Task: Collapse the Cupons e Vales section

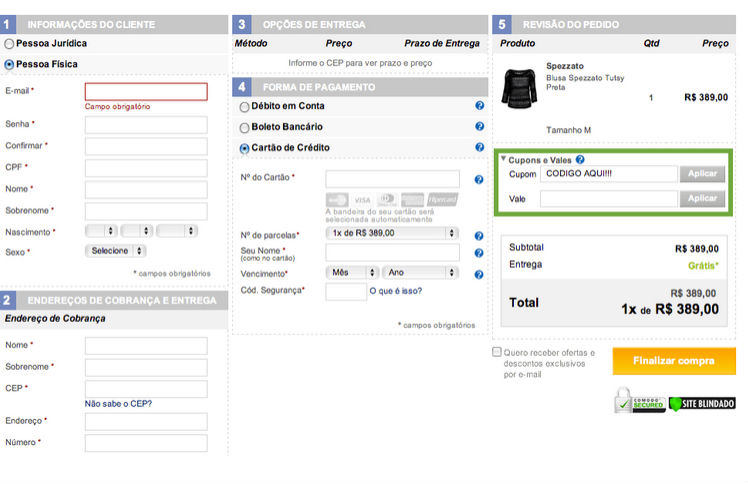Action: (x=504, y=159)
